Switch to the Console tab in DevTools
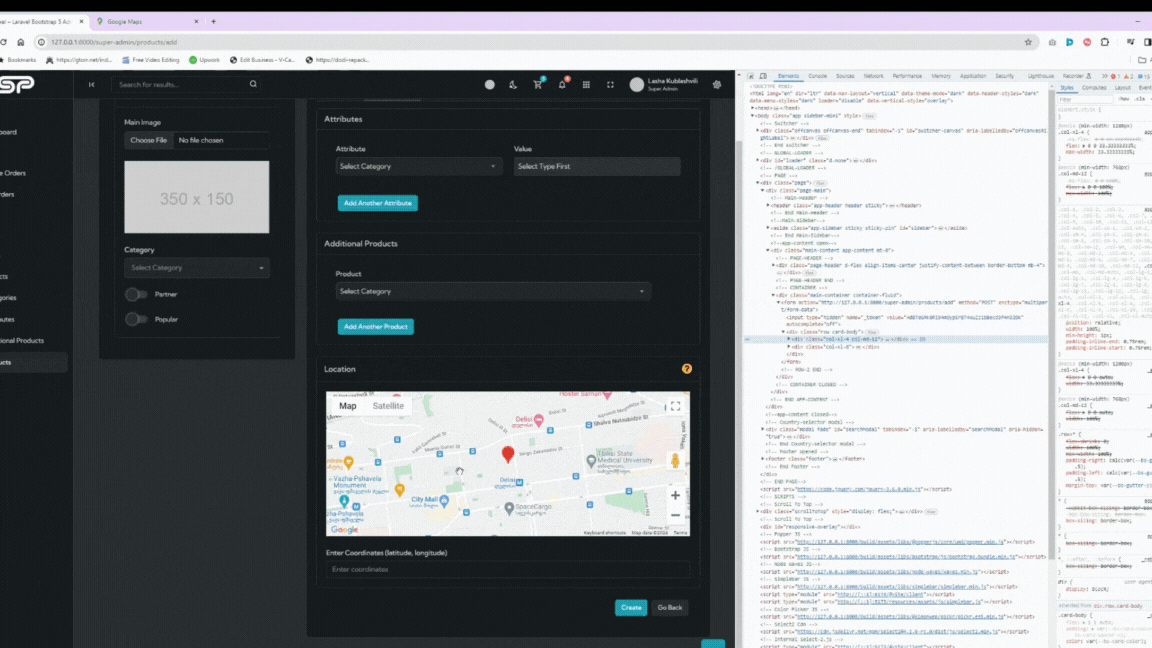Viewport: 1152px width, 648px height. pyautogui.click(x=818, y=76)
